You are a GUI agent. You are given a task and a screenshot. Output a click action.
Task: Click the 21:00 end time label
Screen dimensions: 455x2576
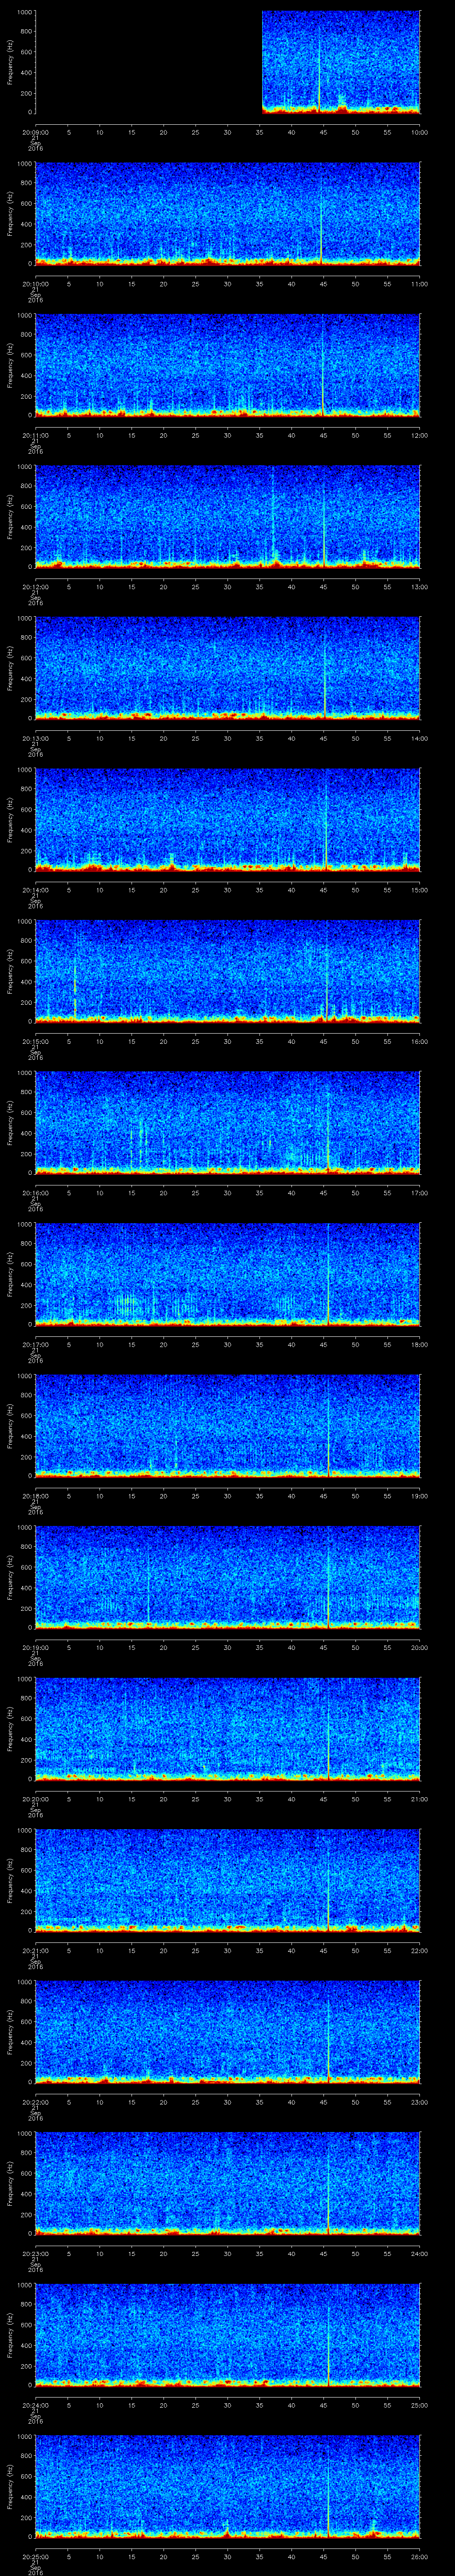(x=419, y=1798)
